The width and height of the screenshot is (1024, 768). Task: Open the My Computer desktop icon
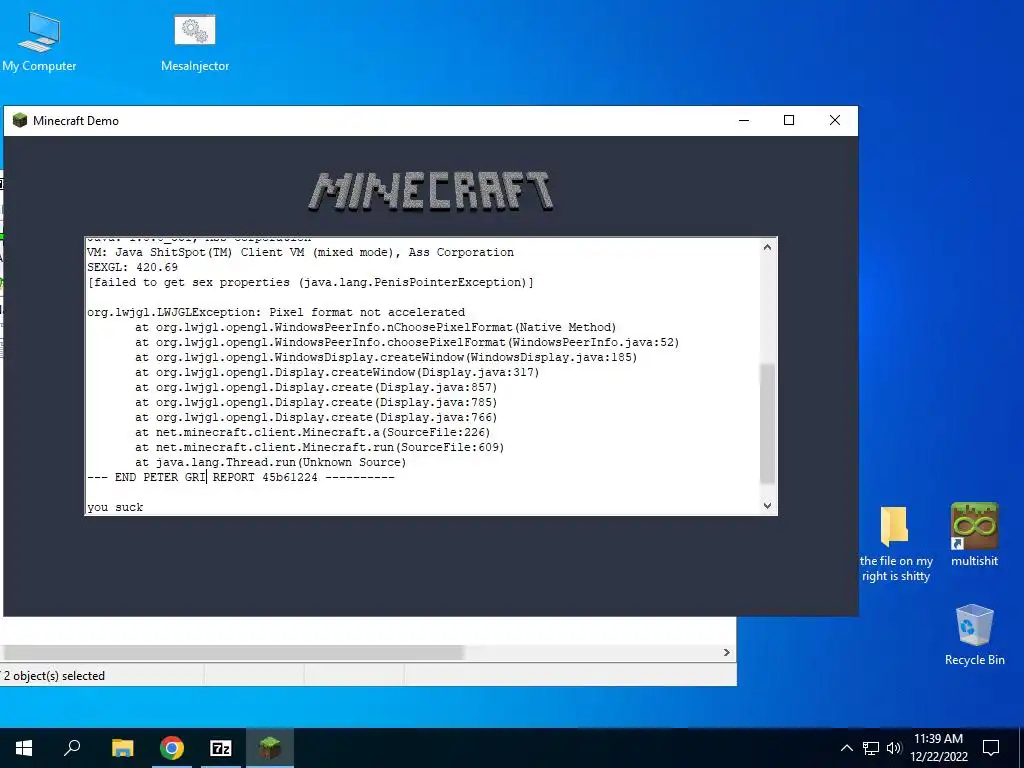click(x=39, y=40)
